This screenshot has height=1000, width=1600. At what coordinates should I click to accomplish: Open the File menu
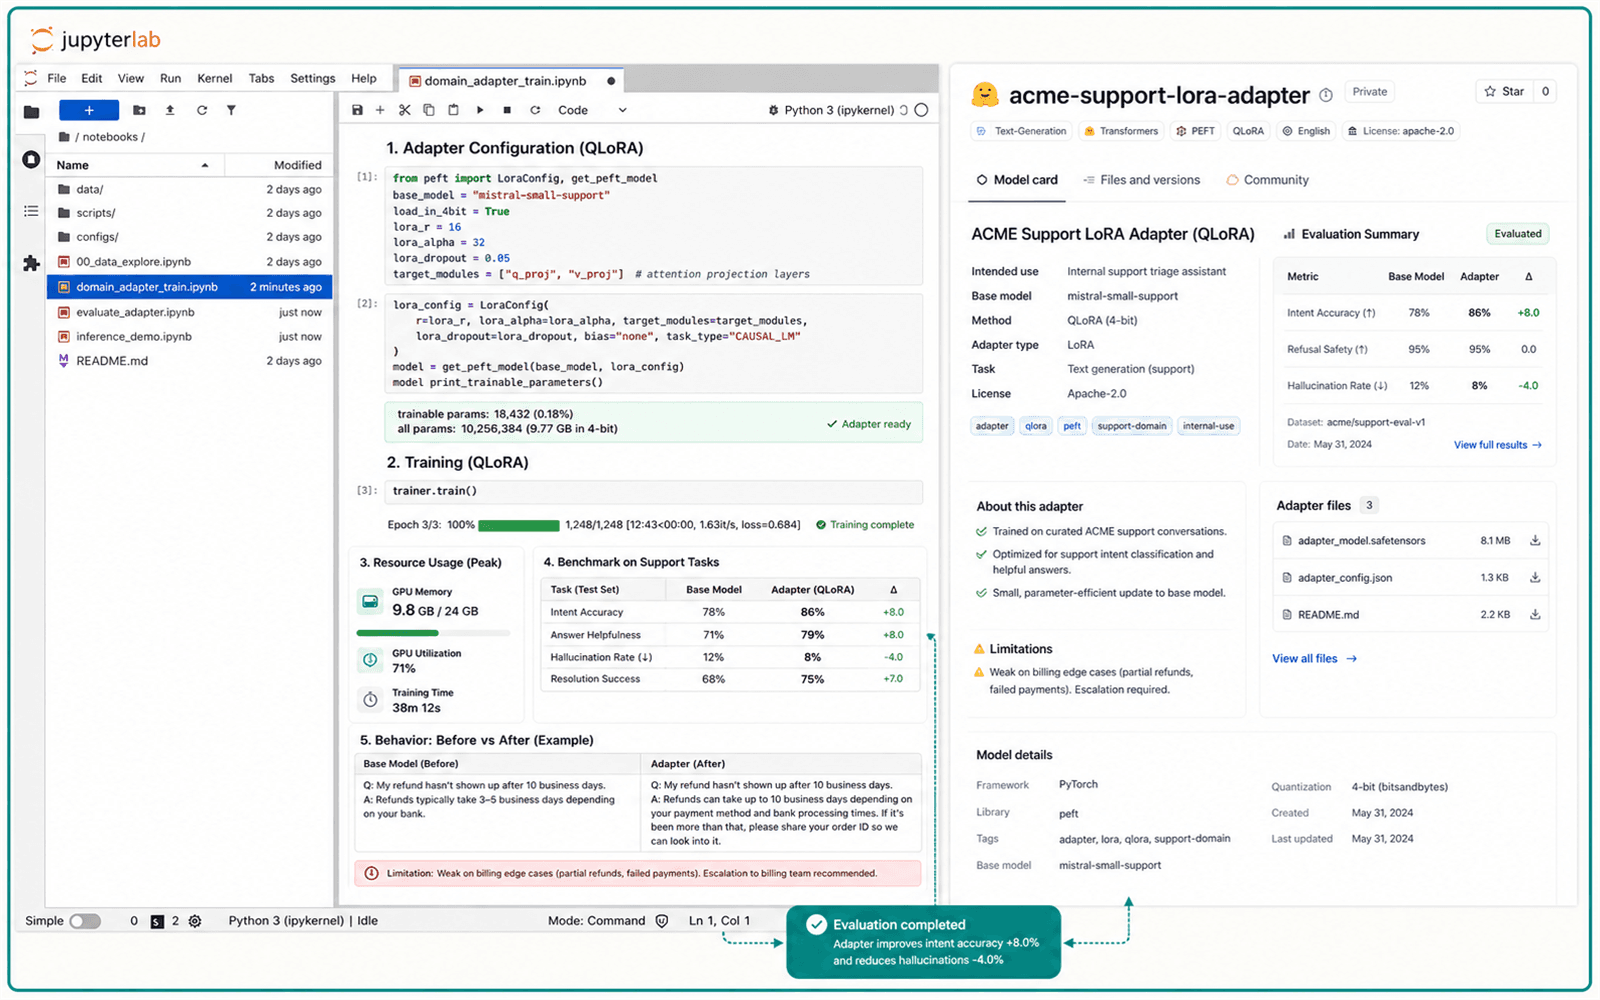(57, 78)
